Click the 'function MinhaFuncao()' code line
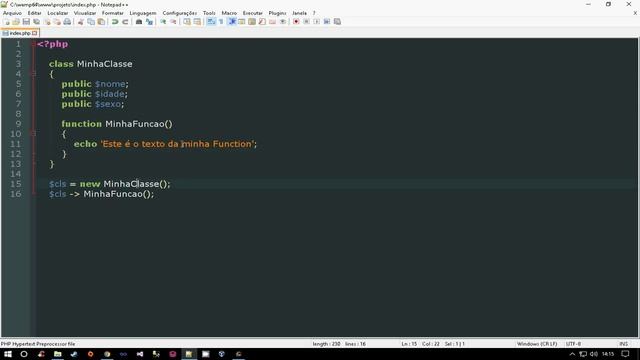The width and height of the screenshot is (640, 360). (x=117, y=124)
